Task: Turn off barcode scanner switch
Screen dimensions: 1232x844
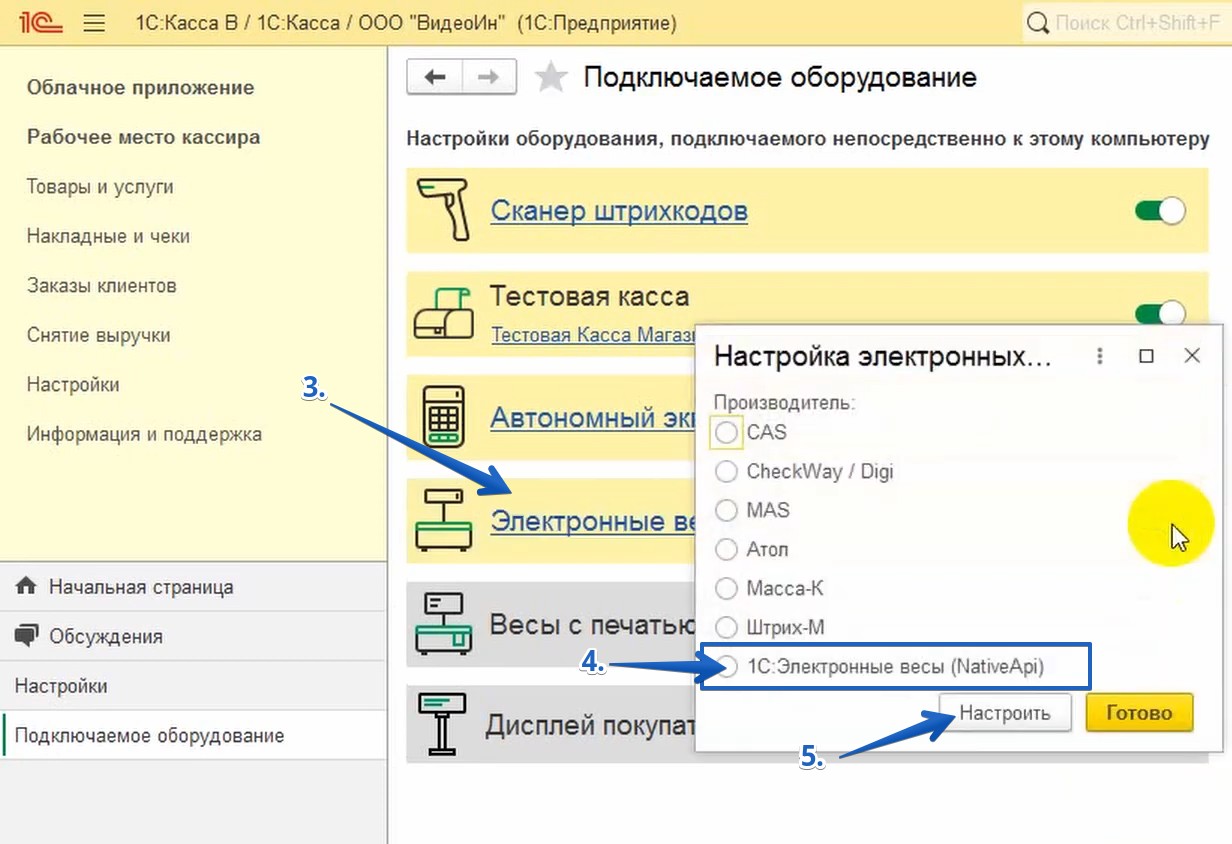Action: tap(1160, 211)
